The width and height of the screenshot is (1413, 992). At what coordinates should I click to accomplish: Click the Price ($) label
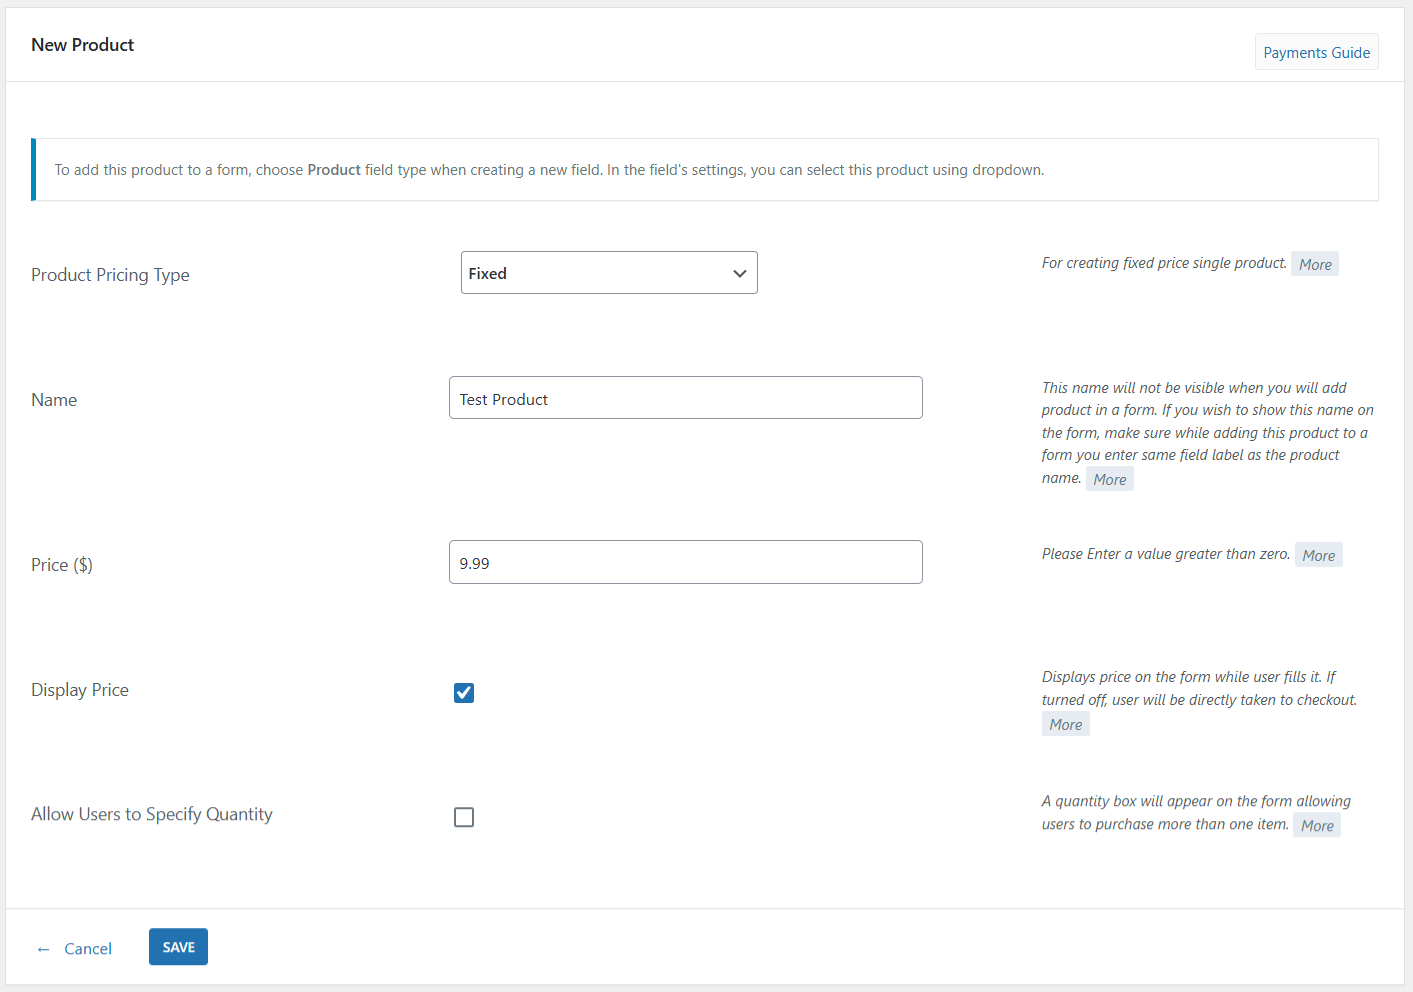62,565
